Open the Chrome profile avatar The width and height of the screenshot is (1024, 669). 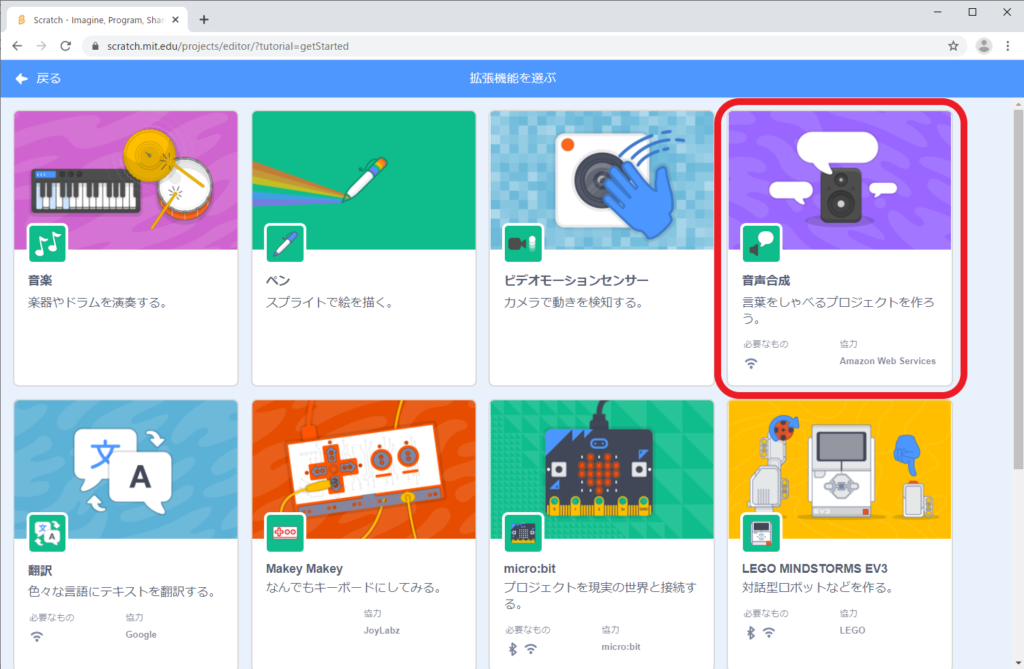(x=984, y=46)
